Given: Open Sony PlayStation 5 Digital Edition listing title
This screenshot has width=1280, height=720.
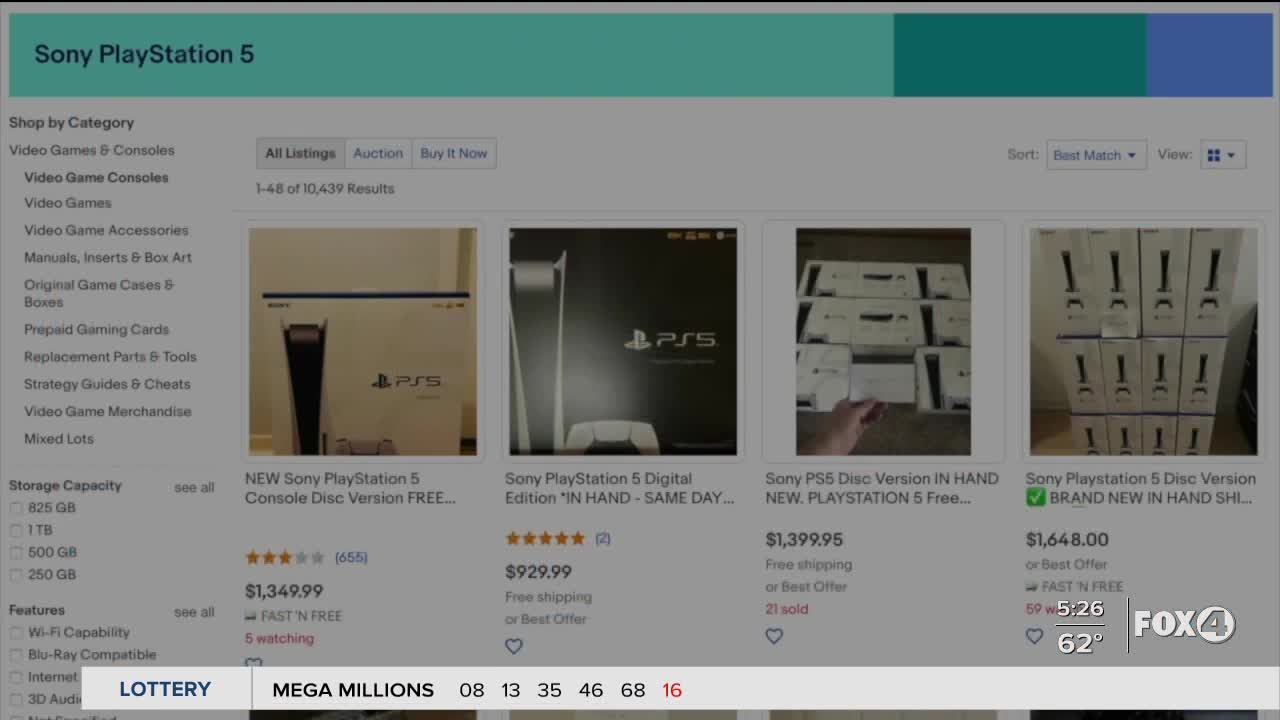Looking at the screenshot, I should (x=619, y=488).
